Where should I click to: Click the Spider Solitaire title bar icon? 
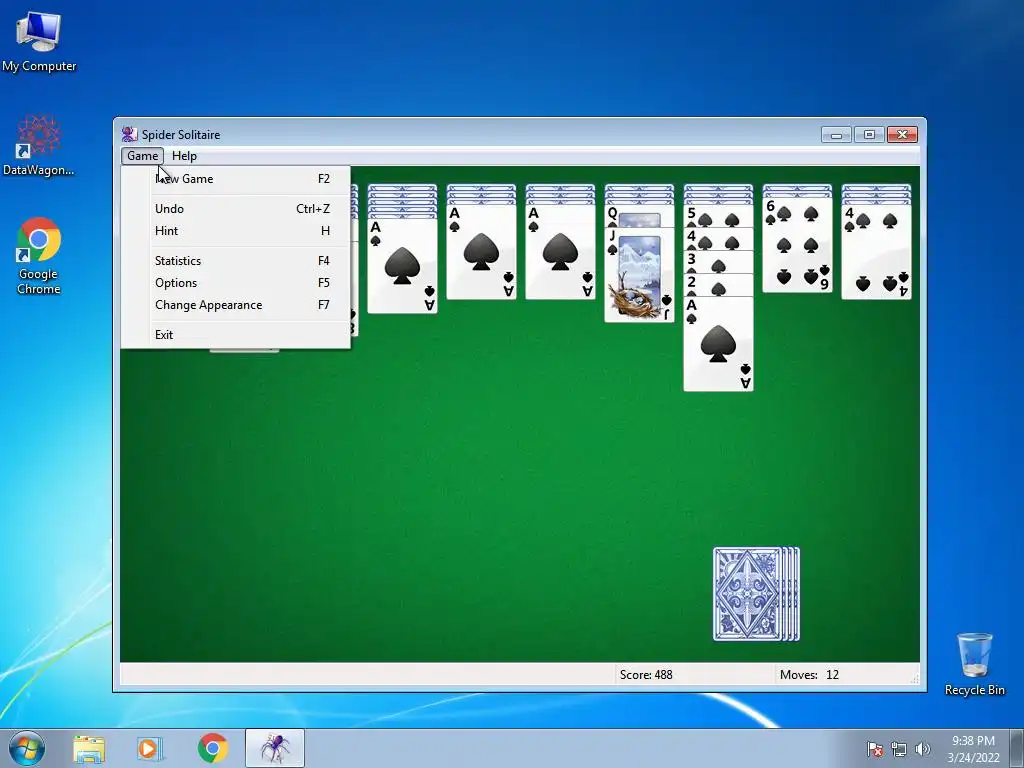click(129, 135)
